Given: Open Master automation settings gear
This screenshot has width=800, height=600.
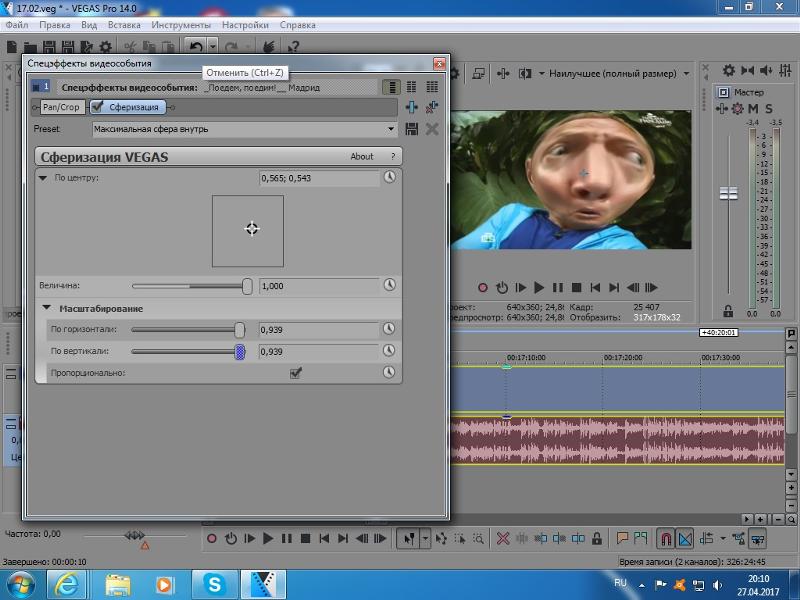Looking at the screenshot, I should (x=737, y=109).
